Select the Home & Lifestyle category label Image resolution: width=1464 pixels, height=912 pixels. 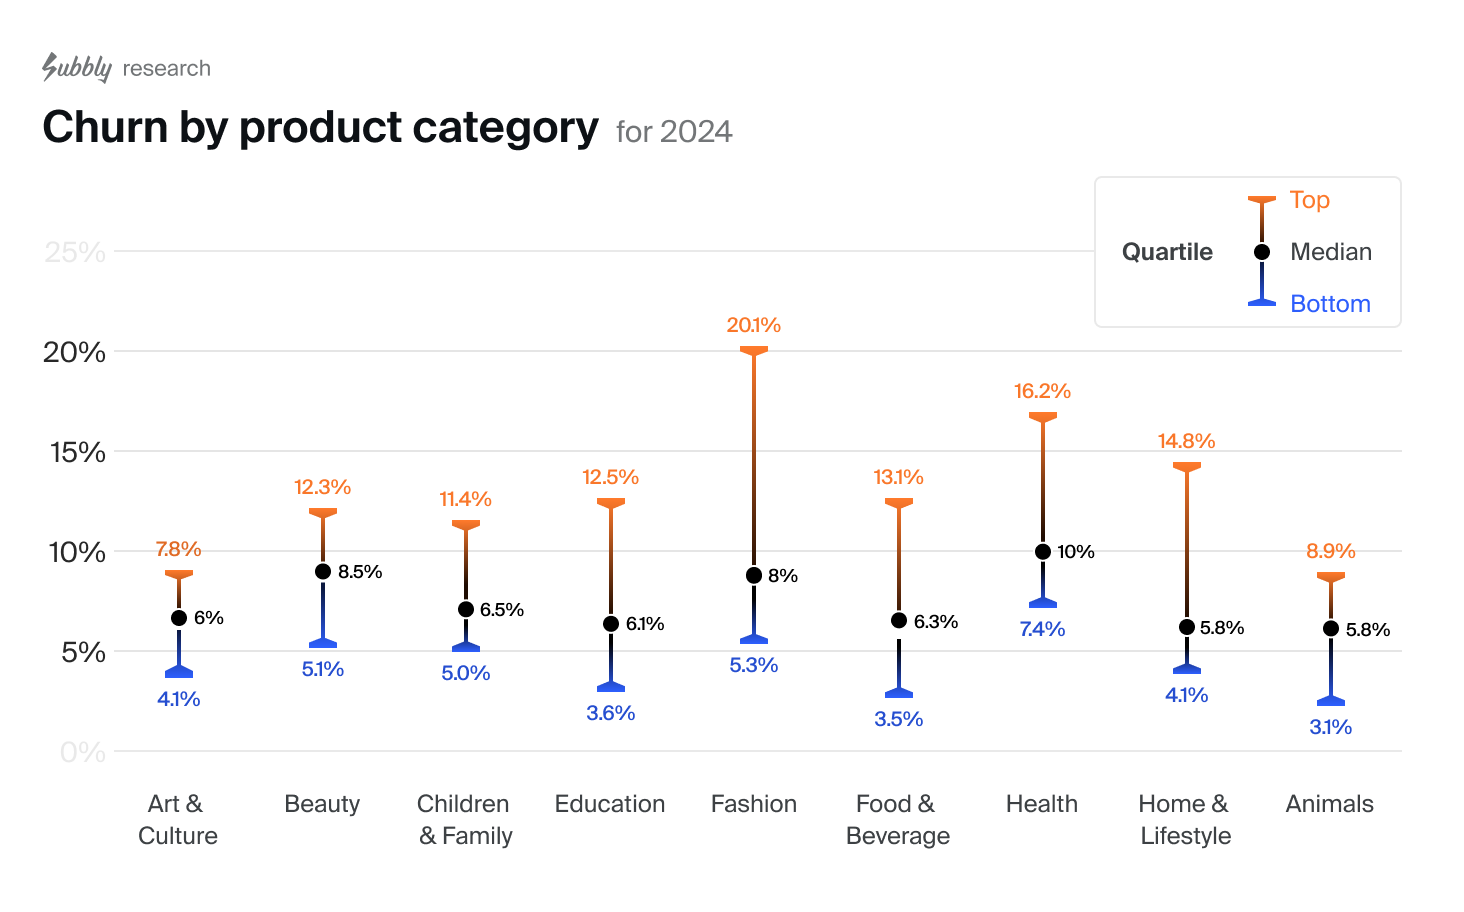[x=1185, y=819]
